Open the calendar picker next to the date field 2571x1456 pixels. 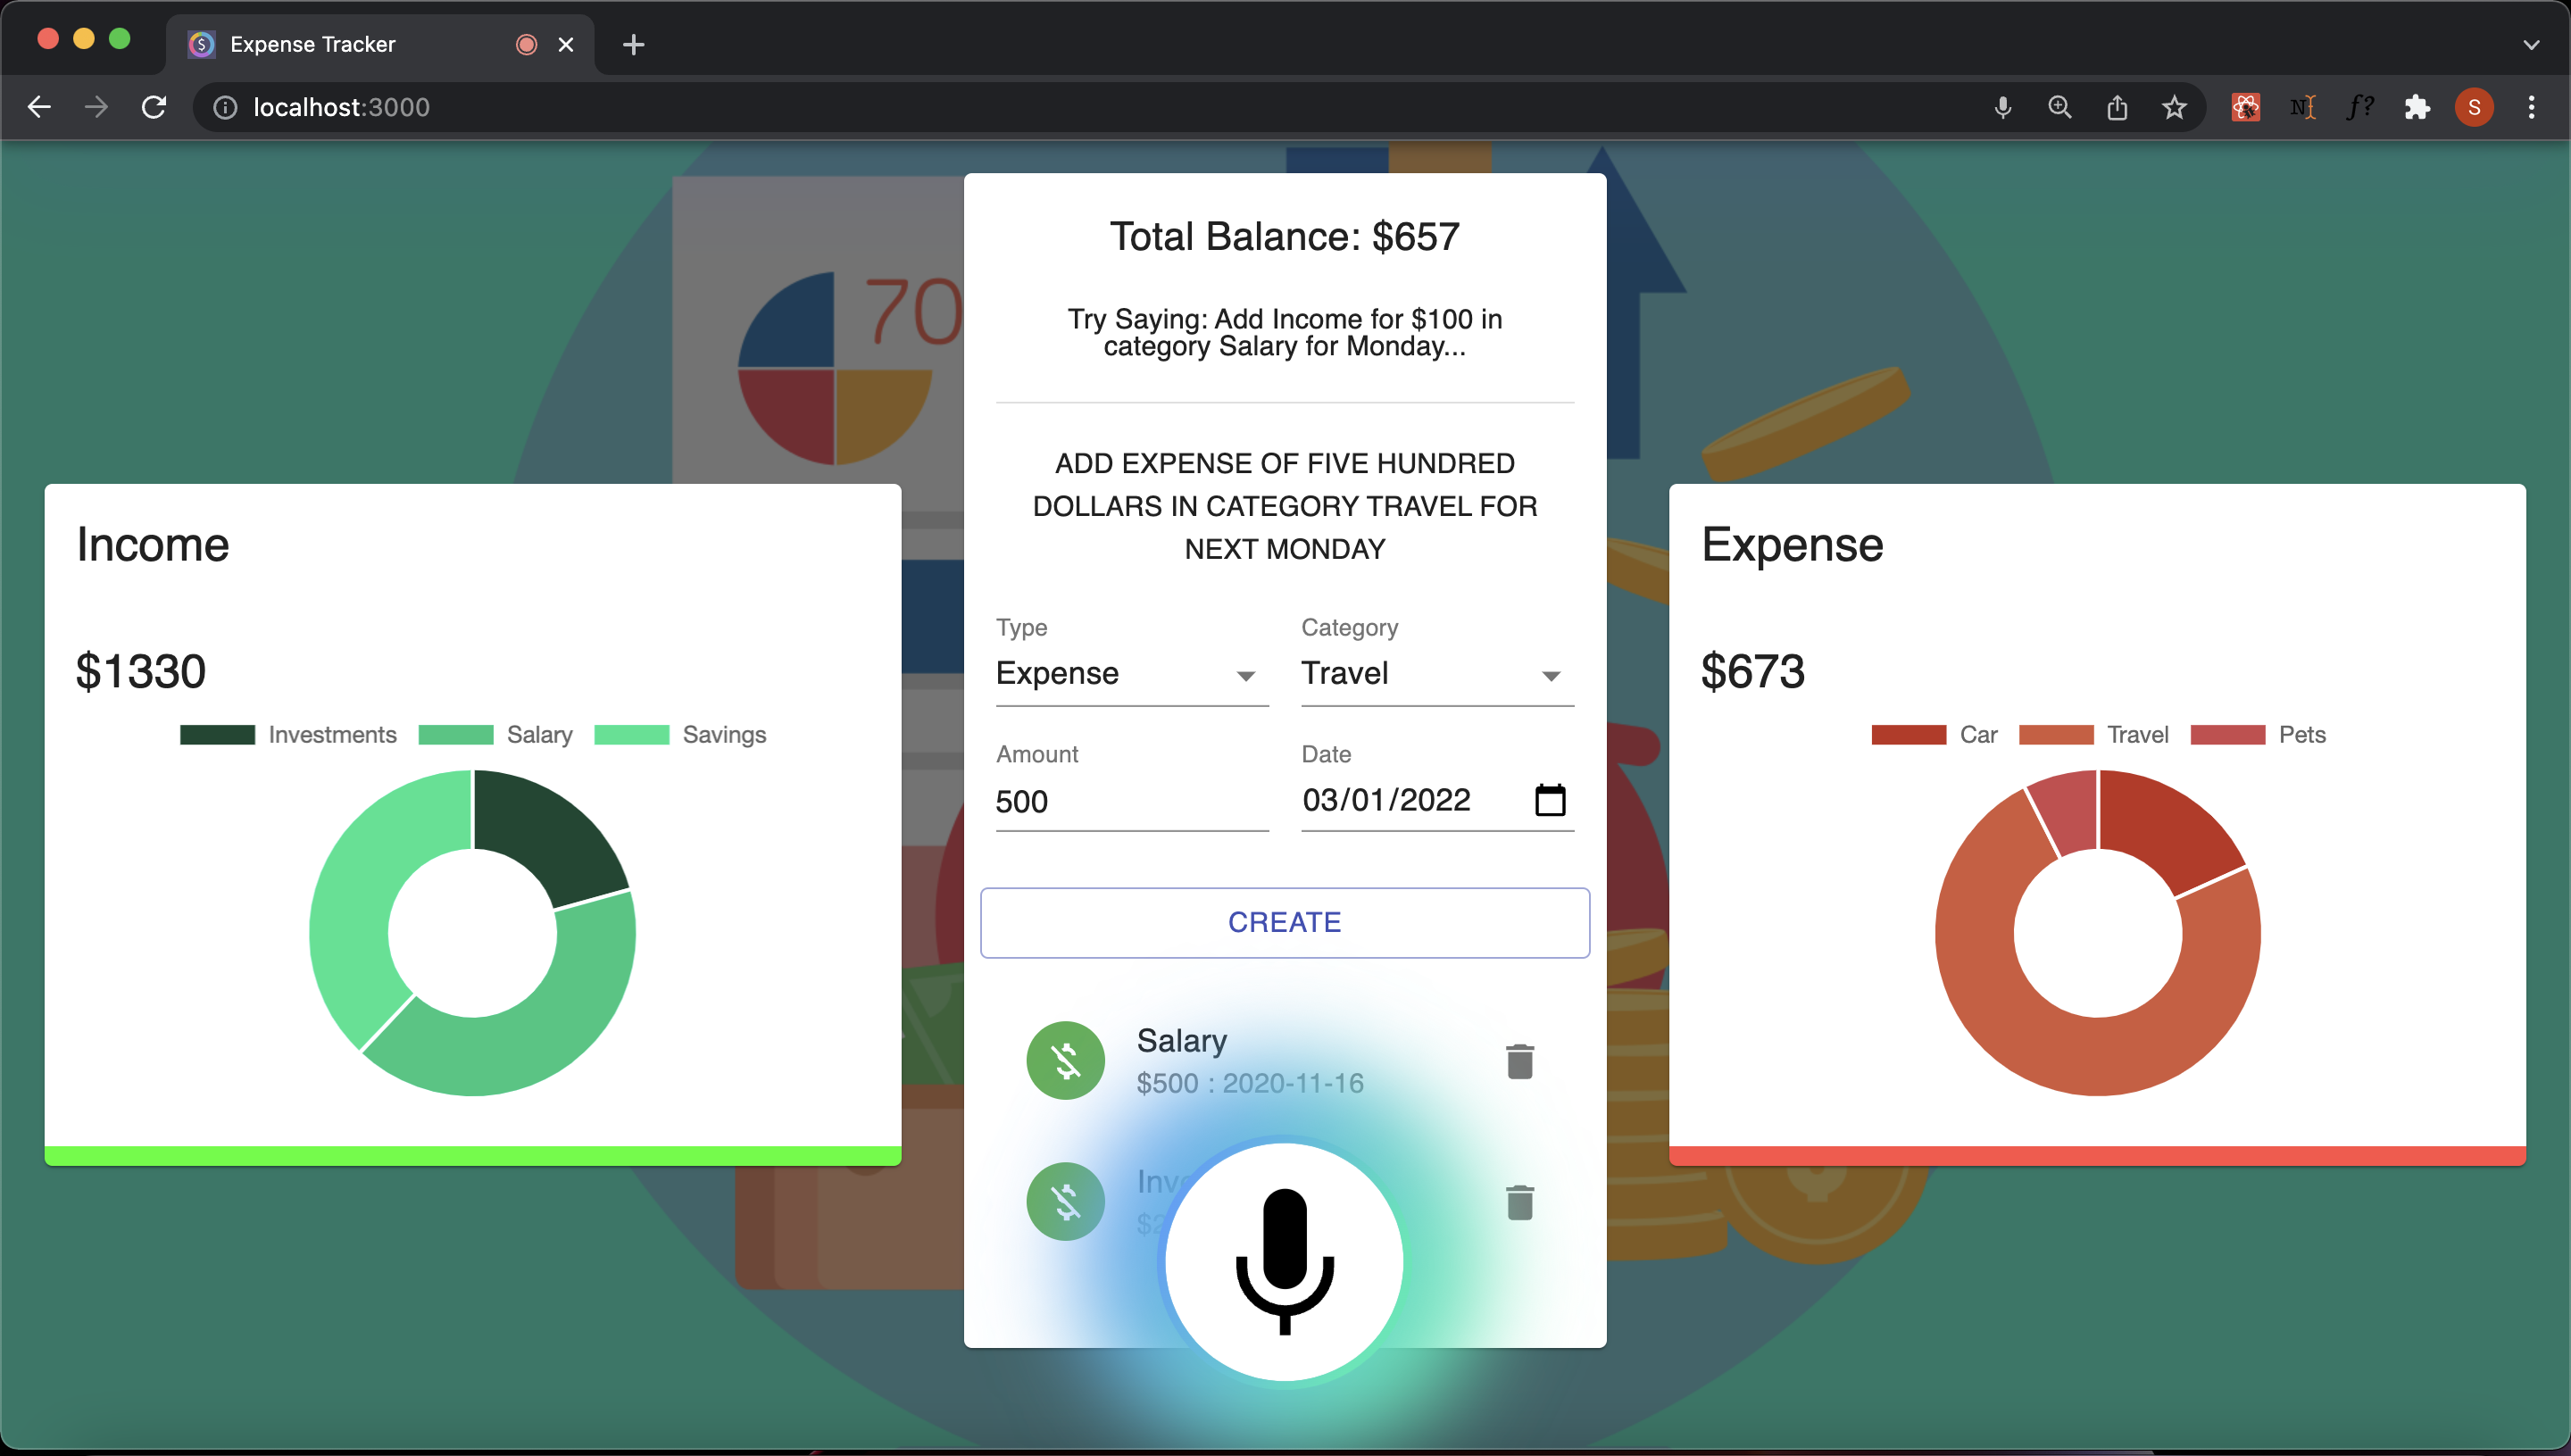tap(1550, 800)
